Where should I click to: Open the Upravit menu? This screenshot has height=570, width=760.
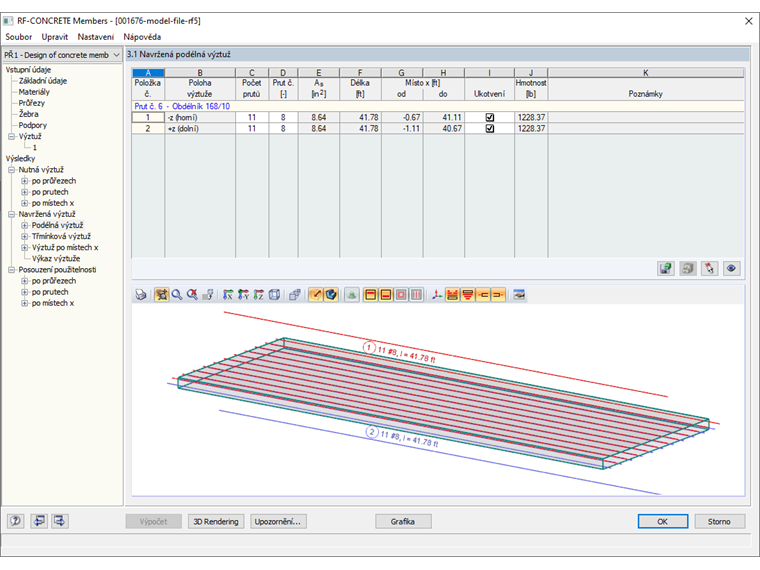tap(55, 37)
